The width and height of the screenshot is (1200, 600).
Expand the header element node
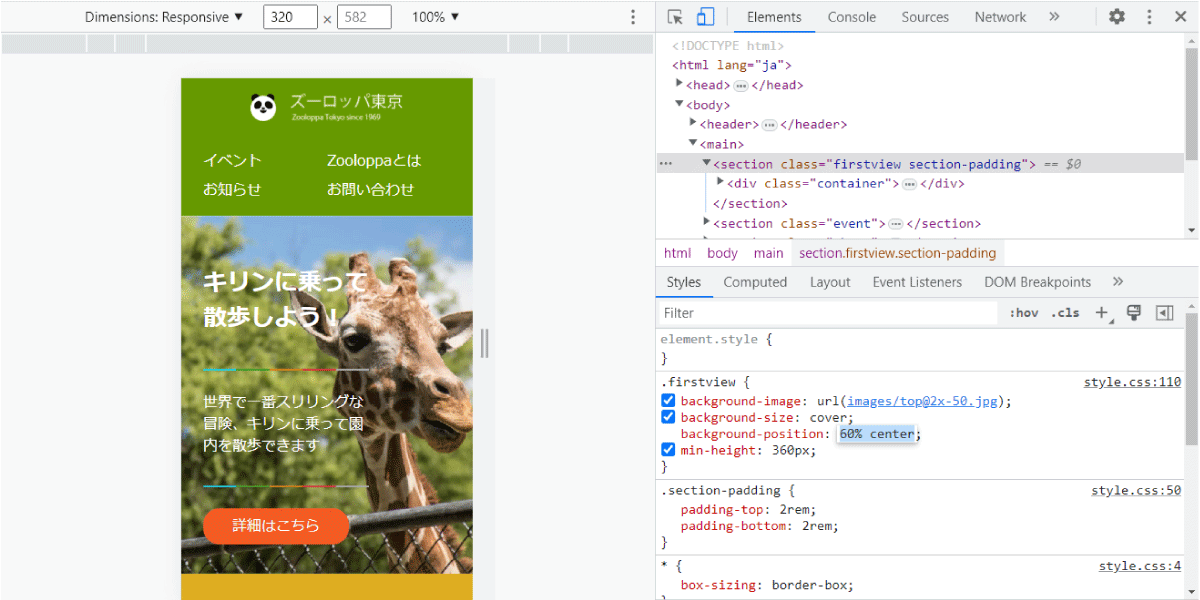[693, 123]
